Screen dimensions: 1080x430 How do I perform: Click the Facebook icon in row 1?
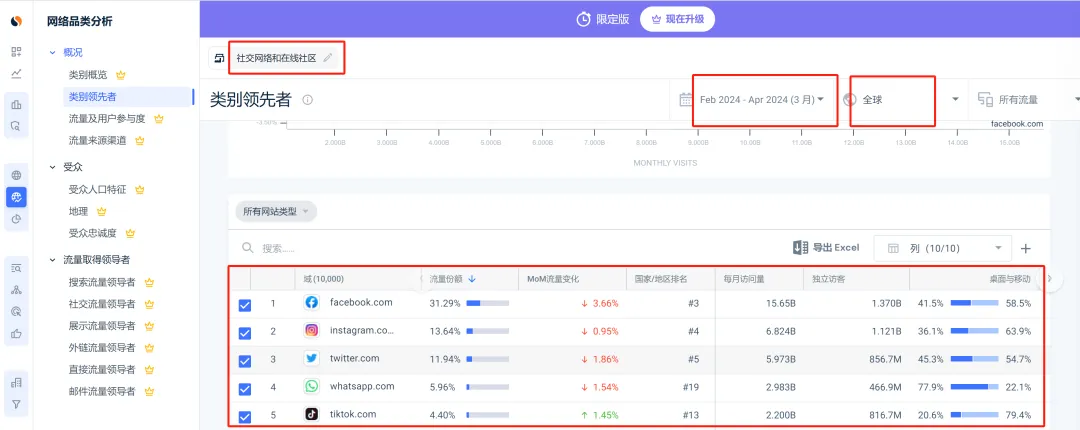pos(311,302)
